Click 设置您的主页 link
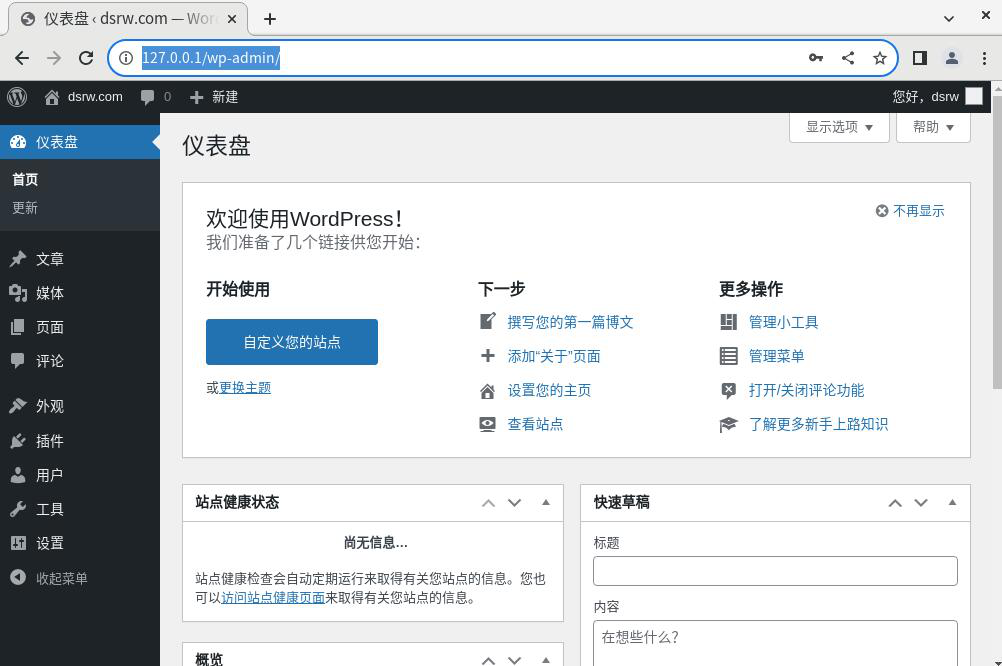 click(x=549, y=390)
